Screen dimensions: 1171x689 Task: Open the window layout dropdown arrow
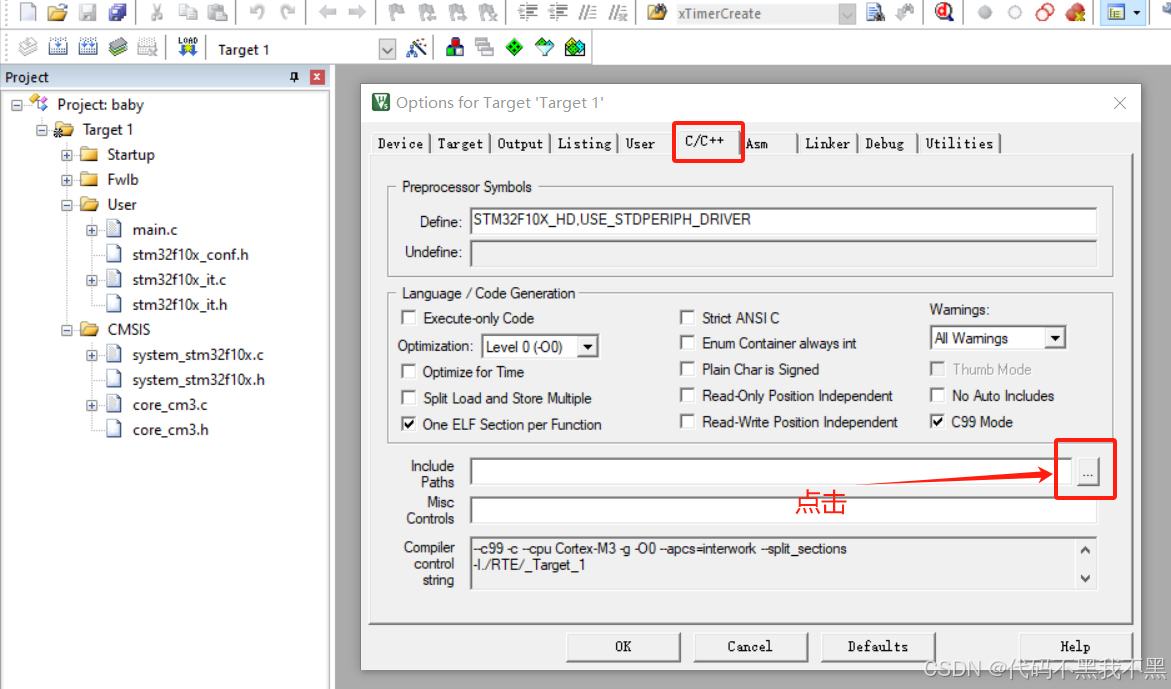pyautogui.click(x=1137, y=13)
